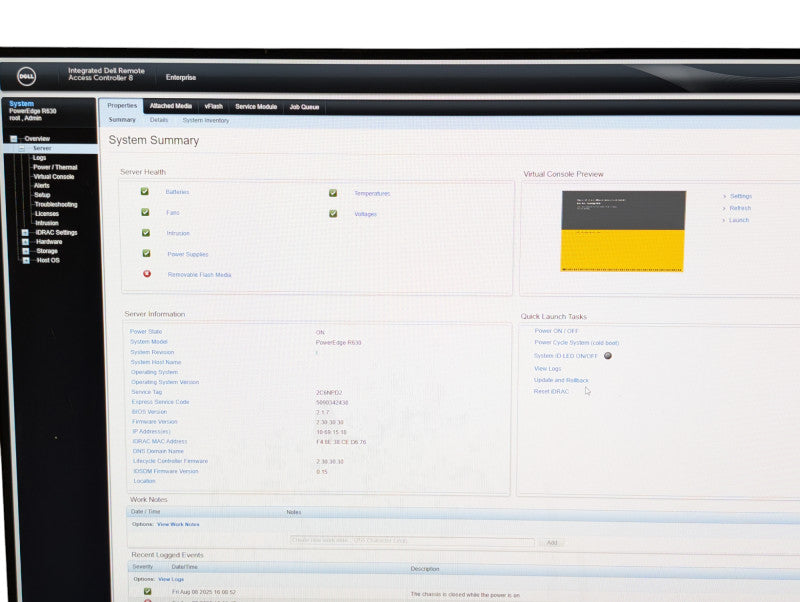
Task: Open the Job Queue tab
Action: (304, 107)
